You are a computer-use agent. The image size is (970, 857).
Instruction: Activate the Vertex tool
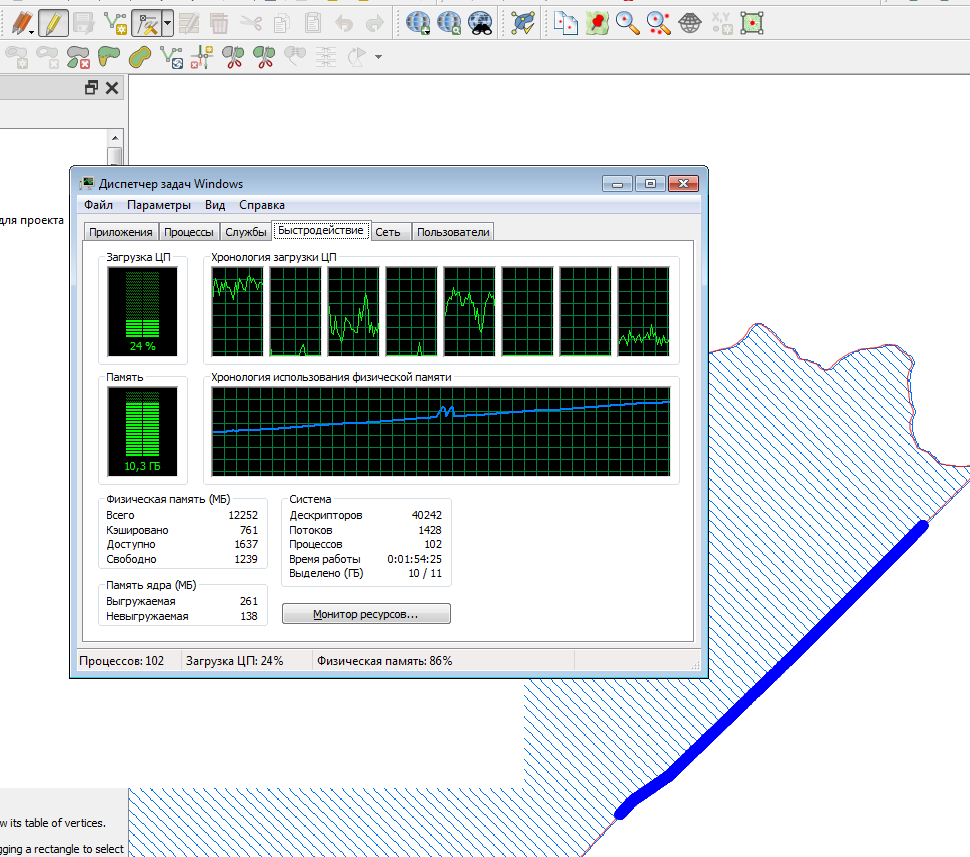tap(147, 22)
